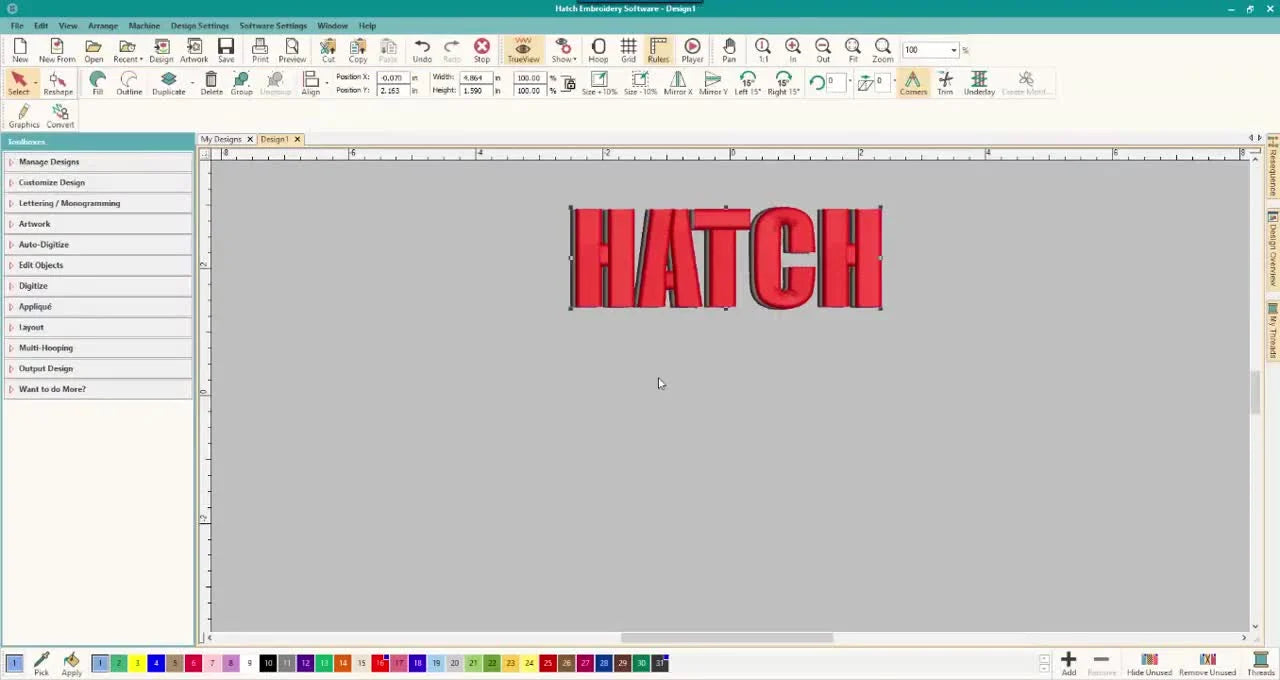Copy the selected lettering

[x=358, y=50]
